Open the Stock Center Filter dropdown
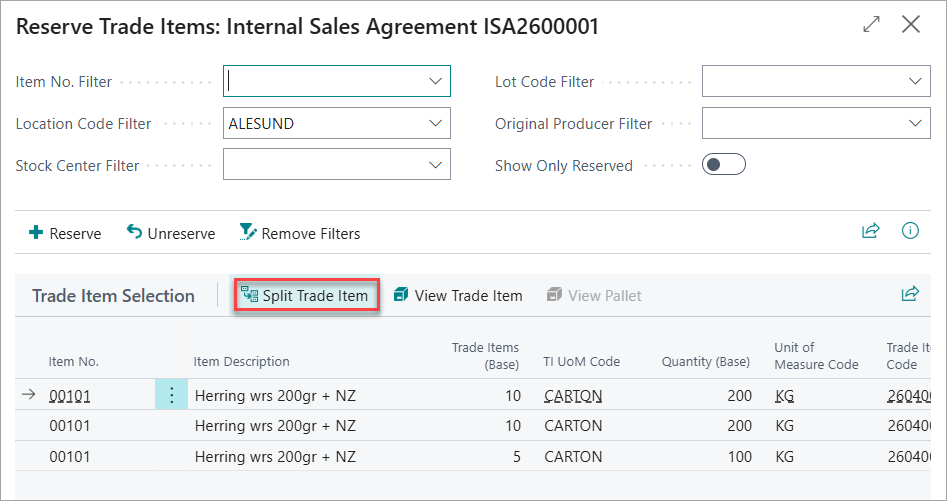Image resolution: width=947 pixels, height=501 pixels. pos(435,165)
